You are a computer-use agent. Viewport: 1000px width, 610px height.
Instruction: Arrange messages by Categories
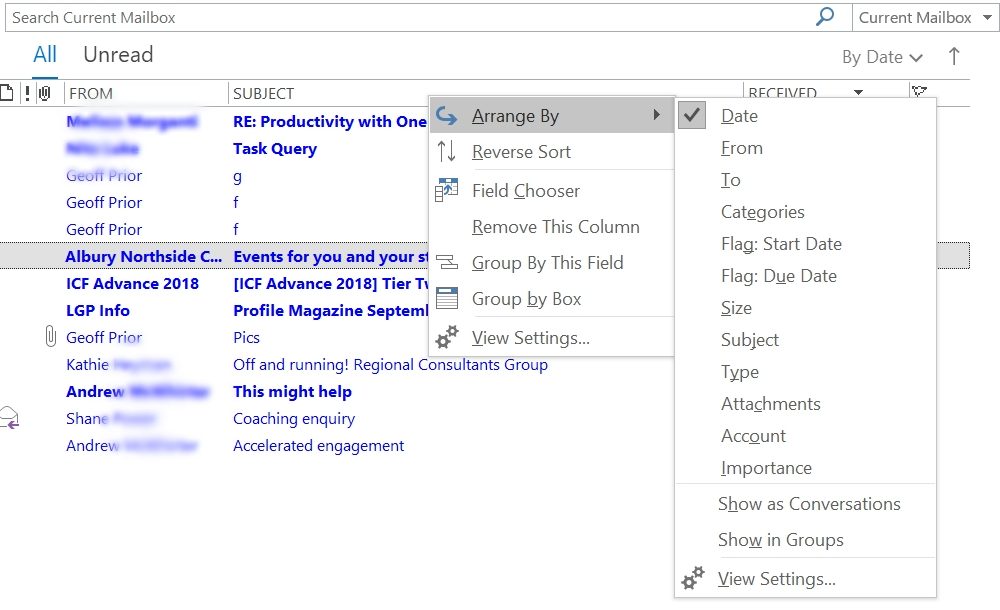pos(805,212)
